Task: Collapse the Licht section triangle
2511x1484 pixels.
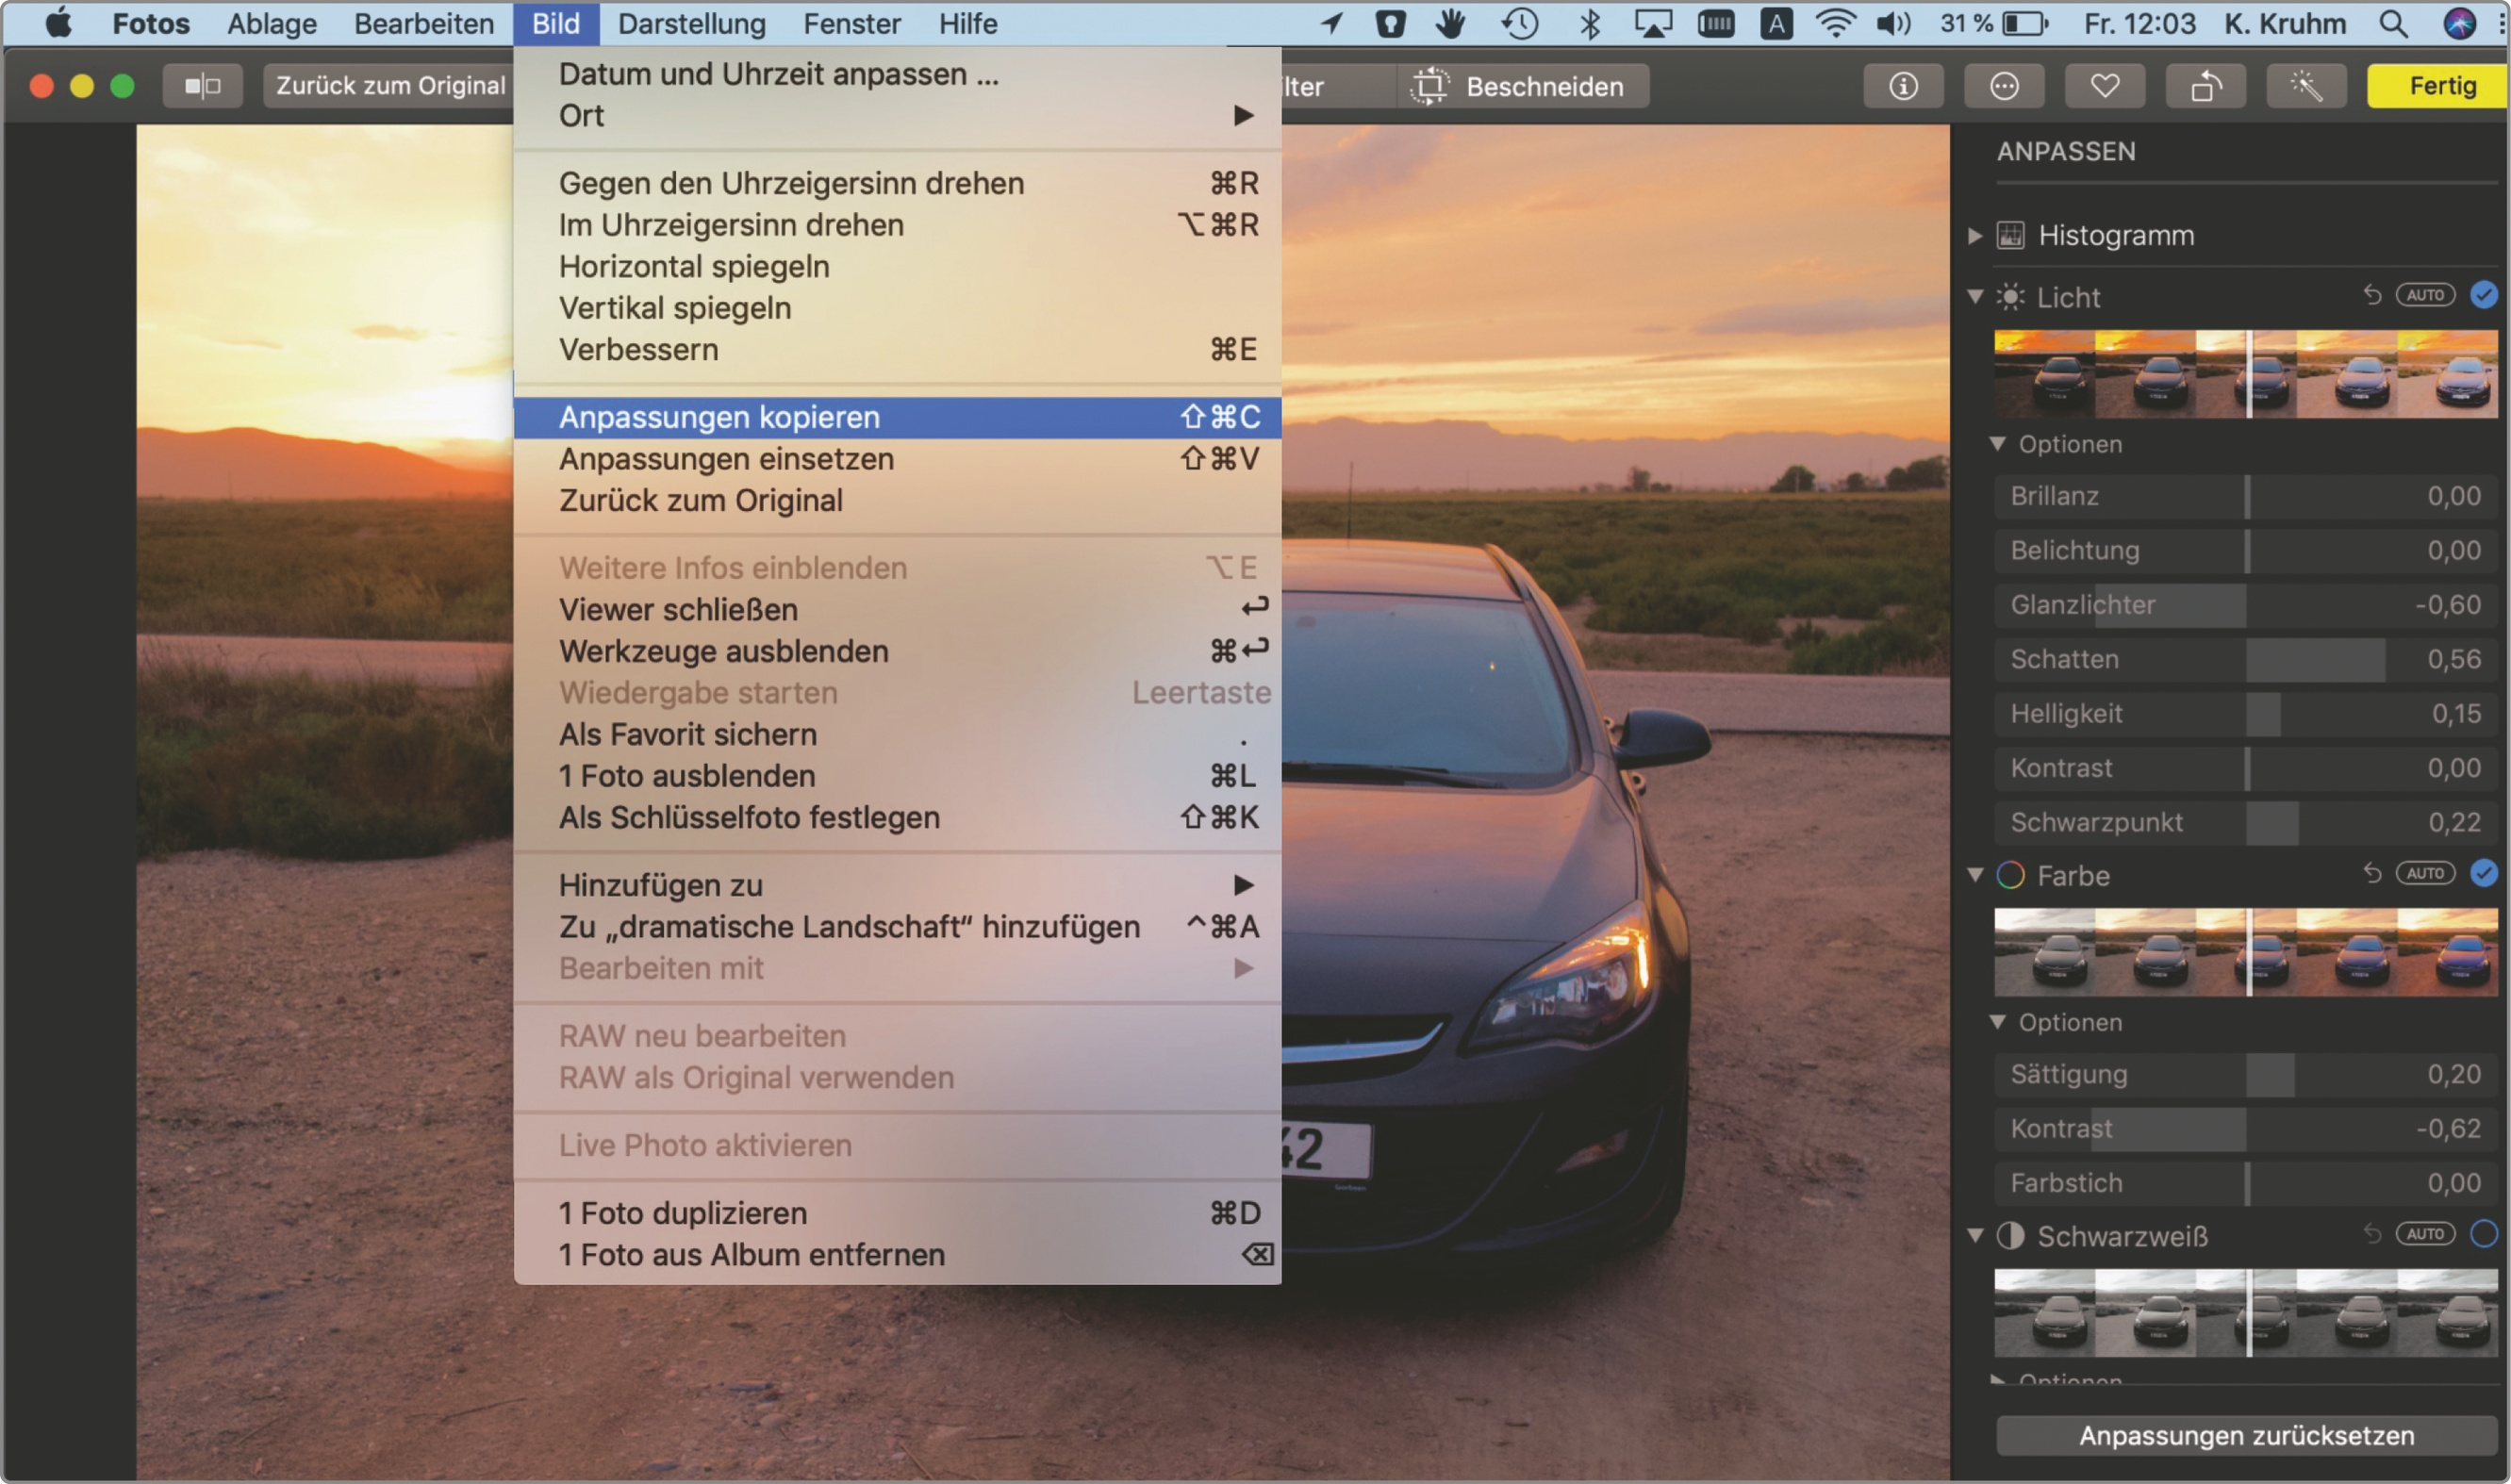Action: tap(1975, 297)
